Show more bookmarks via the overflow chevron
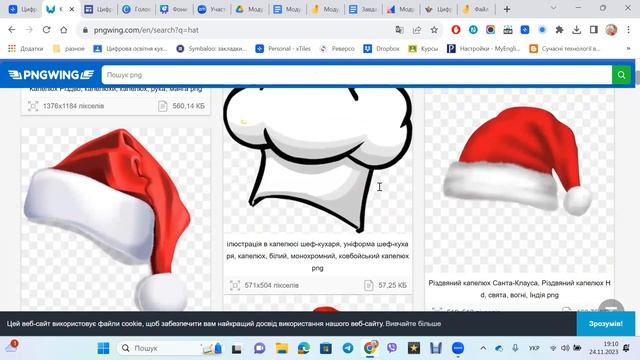The height and width of the screenshot is (360, 640). pyautogui.click(x=628, y=49)
